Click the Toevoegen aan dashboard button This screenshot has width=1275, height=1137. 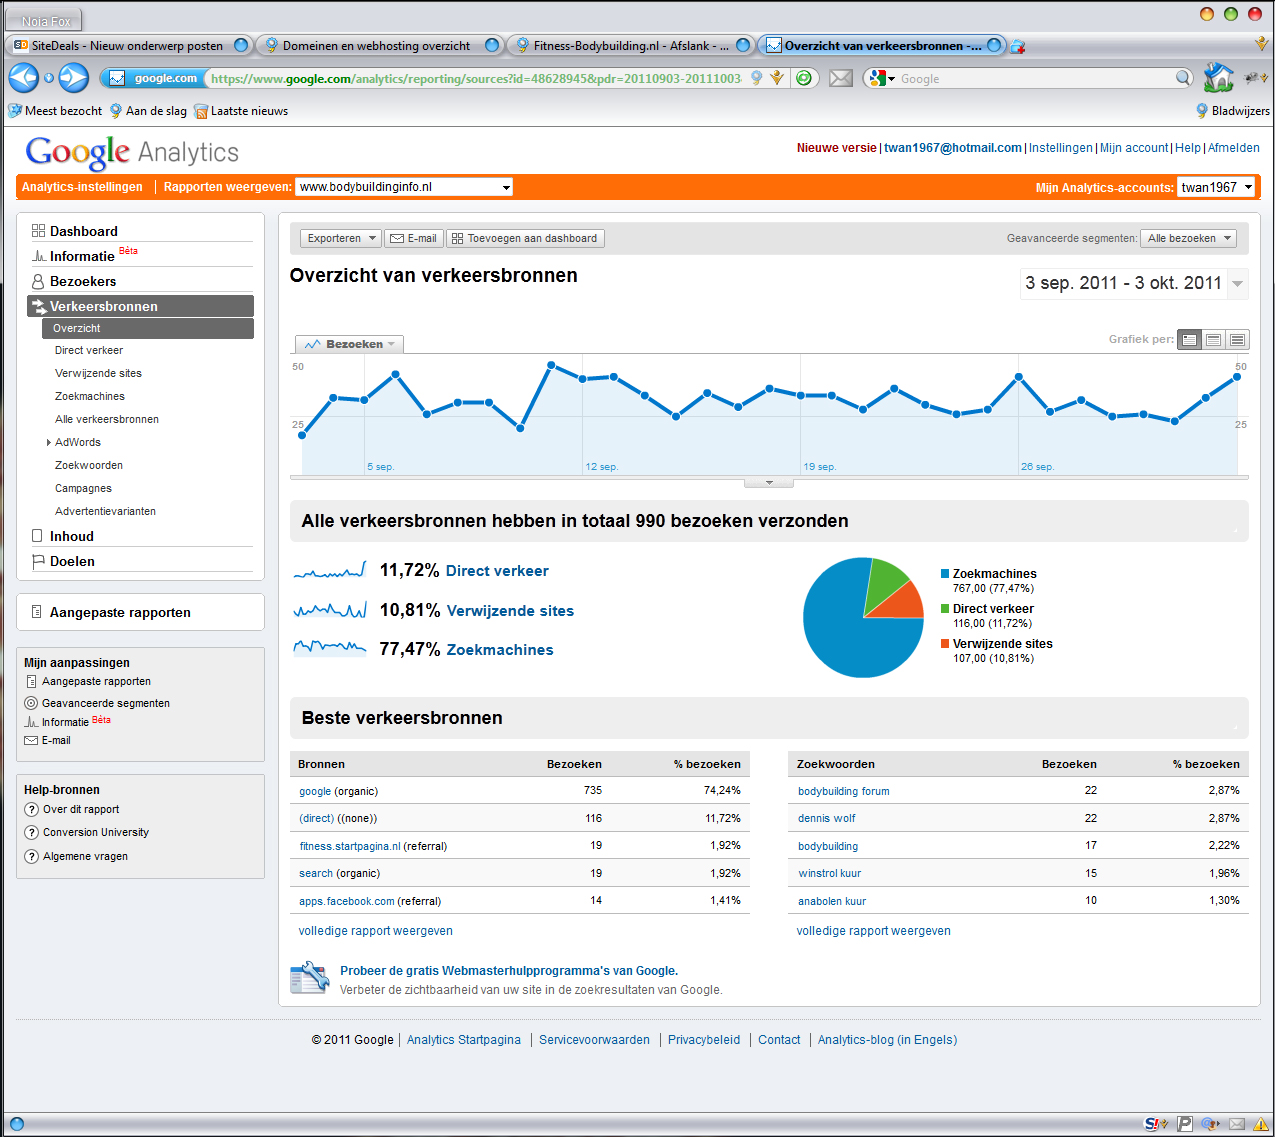coord(525,238)
